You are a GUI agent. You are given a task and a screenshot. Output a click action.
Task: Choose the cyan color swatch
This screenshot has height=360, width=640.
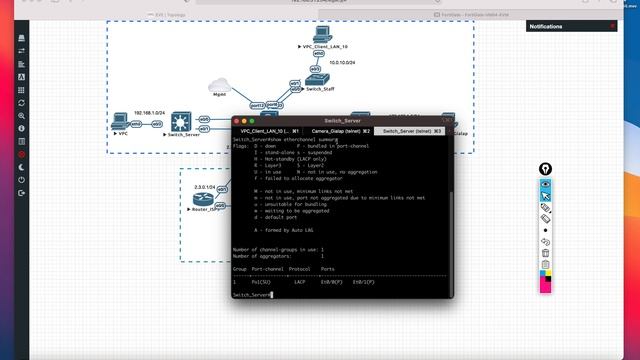coord(543,273)
